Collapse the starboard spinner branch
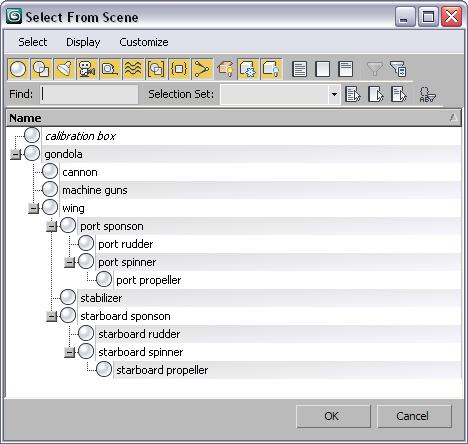Viewport: 468px width, 444px height. click(69, 352)
